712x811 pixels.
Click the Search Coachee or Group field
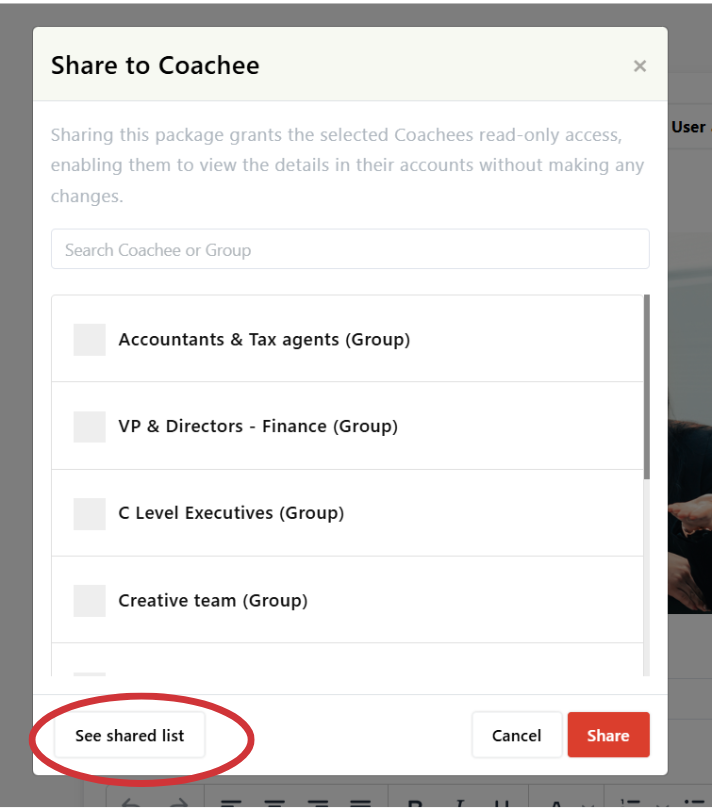350,250
